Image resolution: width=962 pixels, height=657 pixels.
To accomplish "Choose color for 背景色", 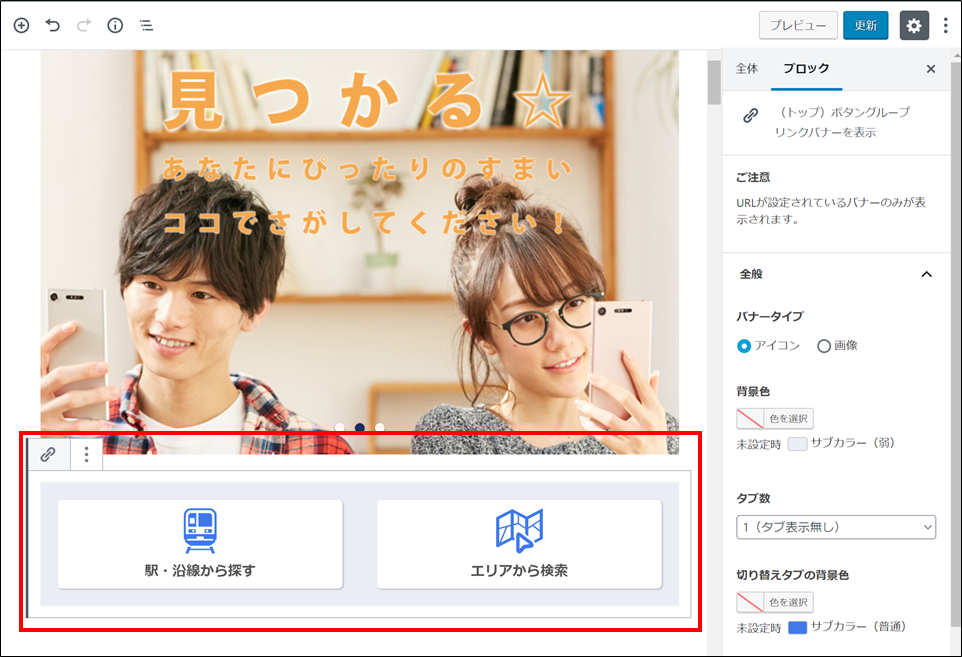I will (775, 418).
